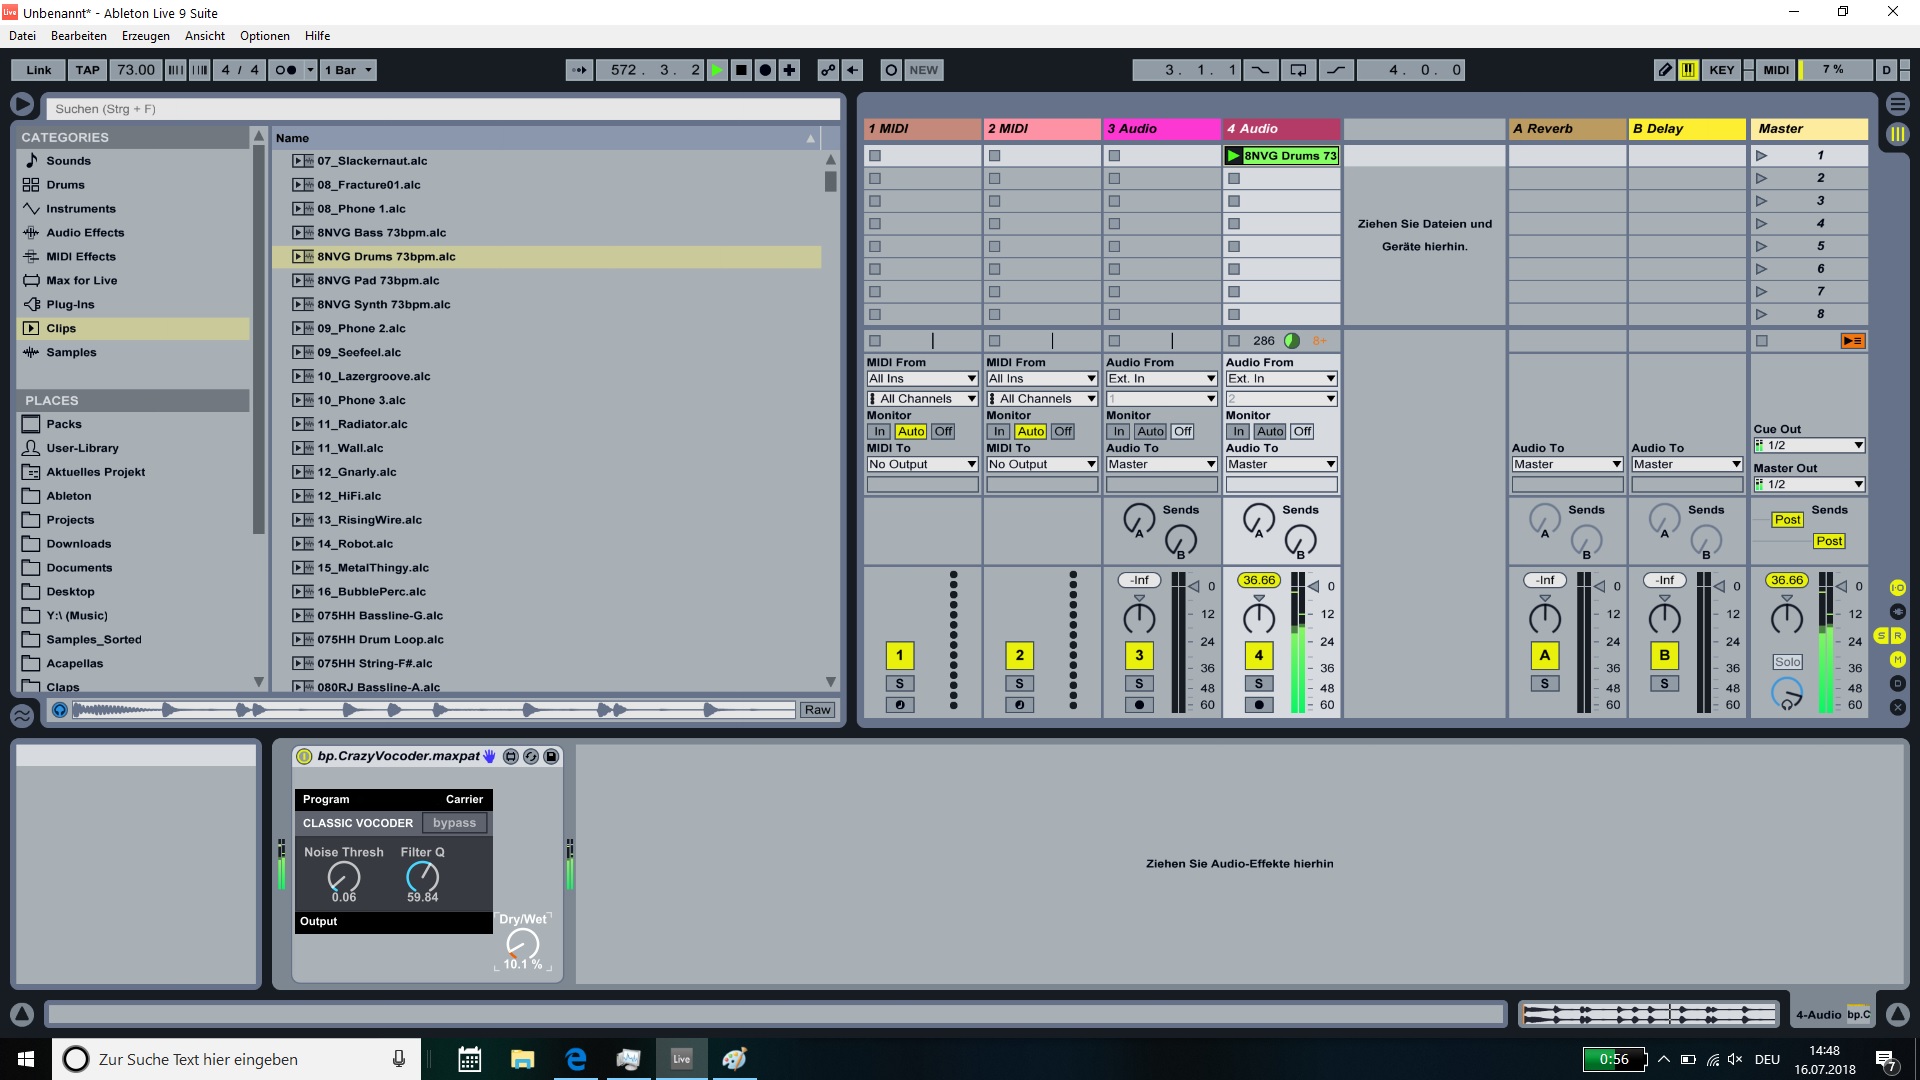Click the transport Stop button
1920x1080 pixels.
coord(741,70)
